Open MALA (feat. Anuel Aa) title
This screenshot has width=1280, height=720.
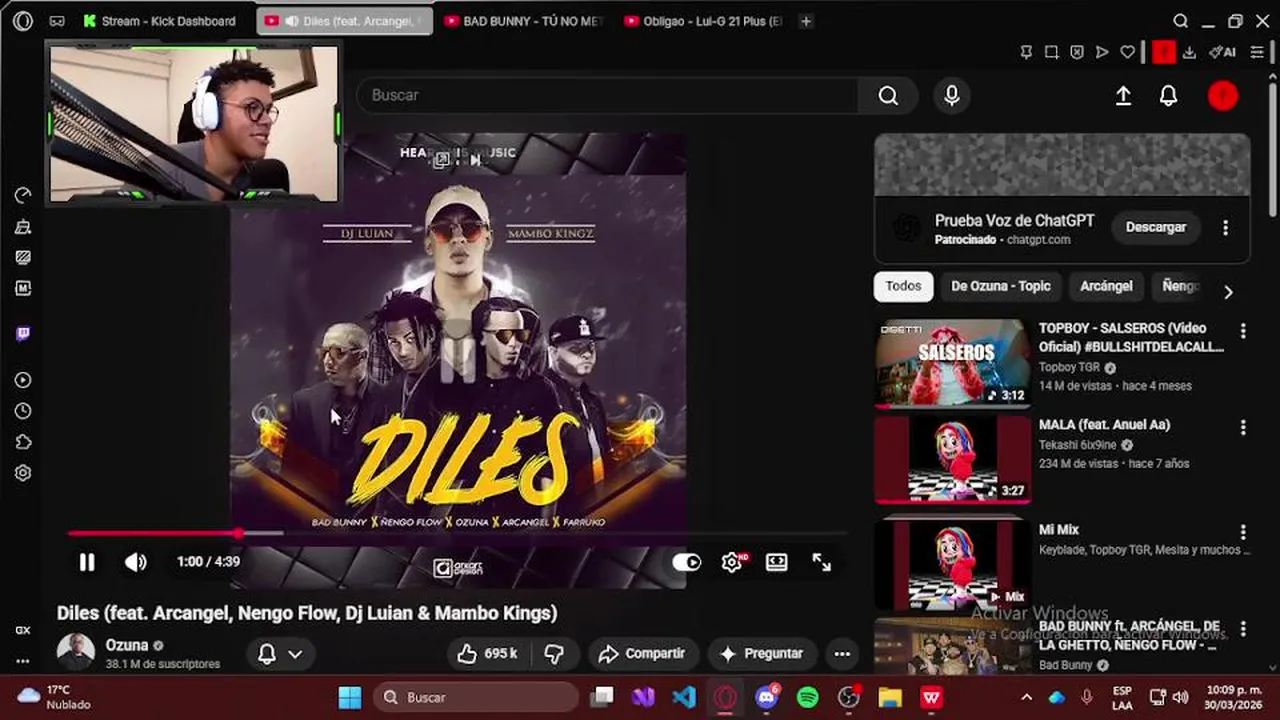point(1104,425)
